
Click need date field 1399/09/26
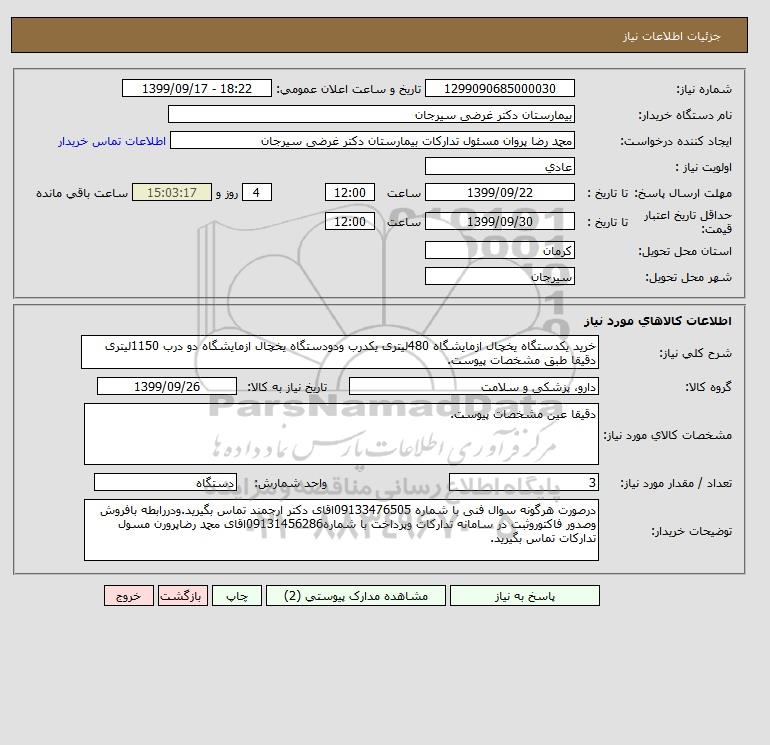(167, 386)
